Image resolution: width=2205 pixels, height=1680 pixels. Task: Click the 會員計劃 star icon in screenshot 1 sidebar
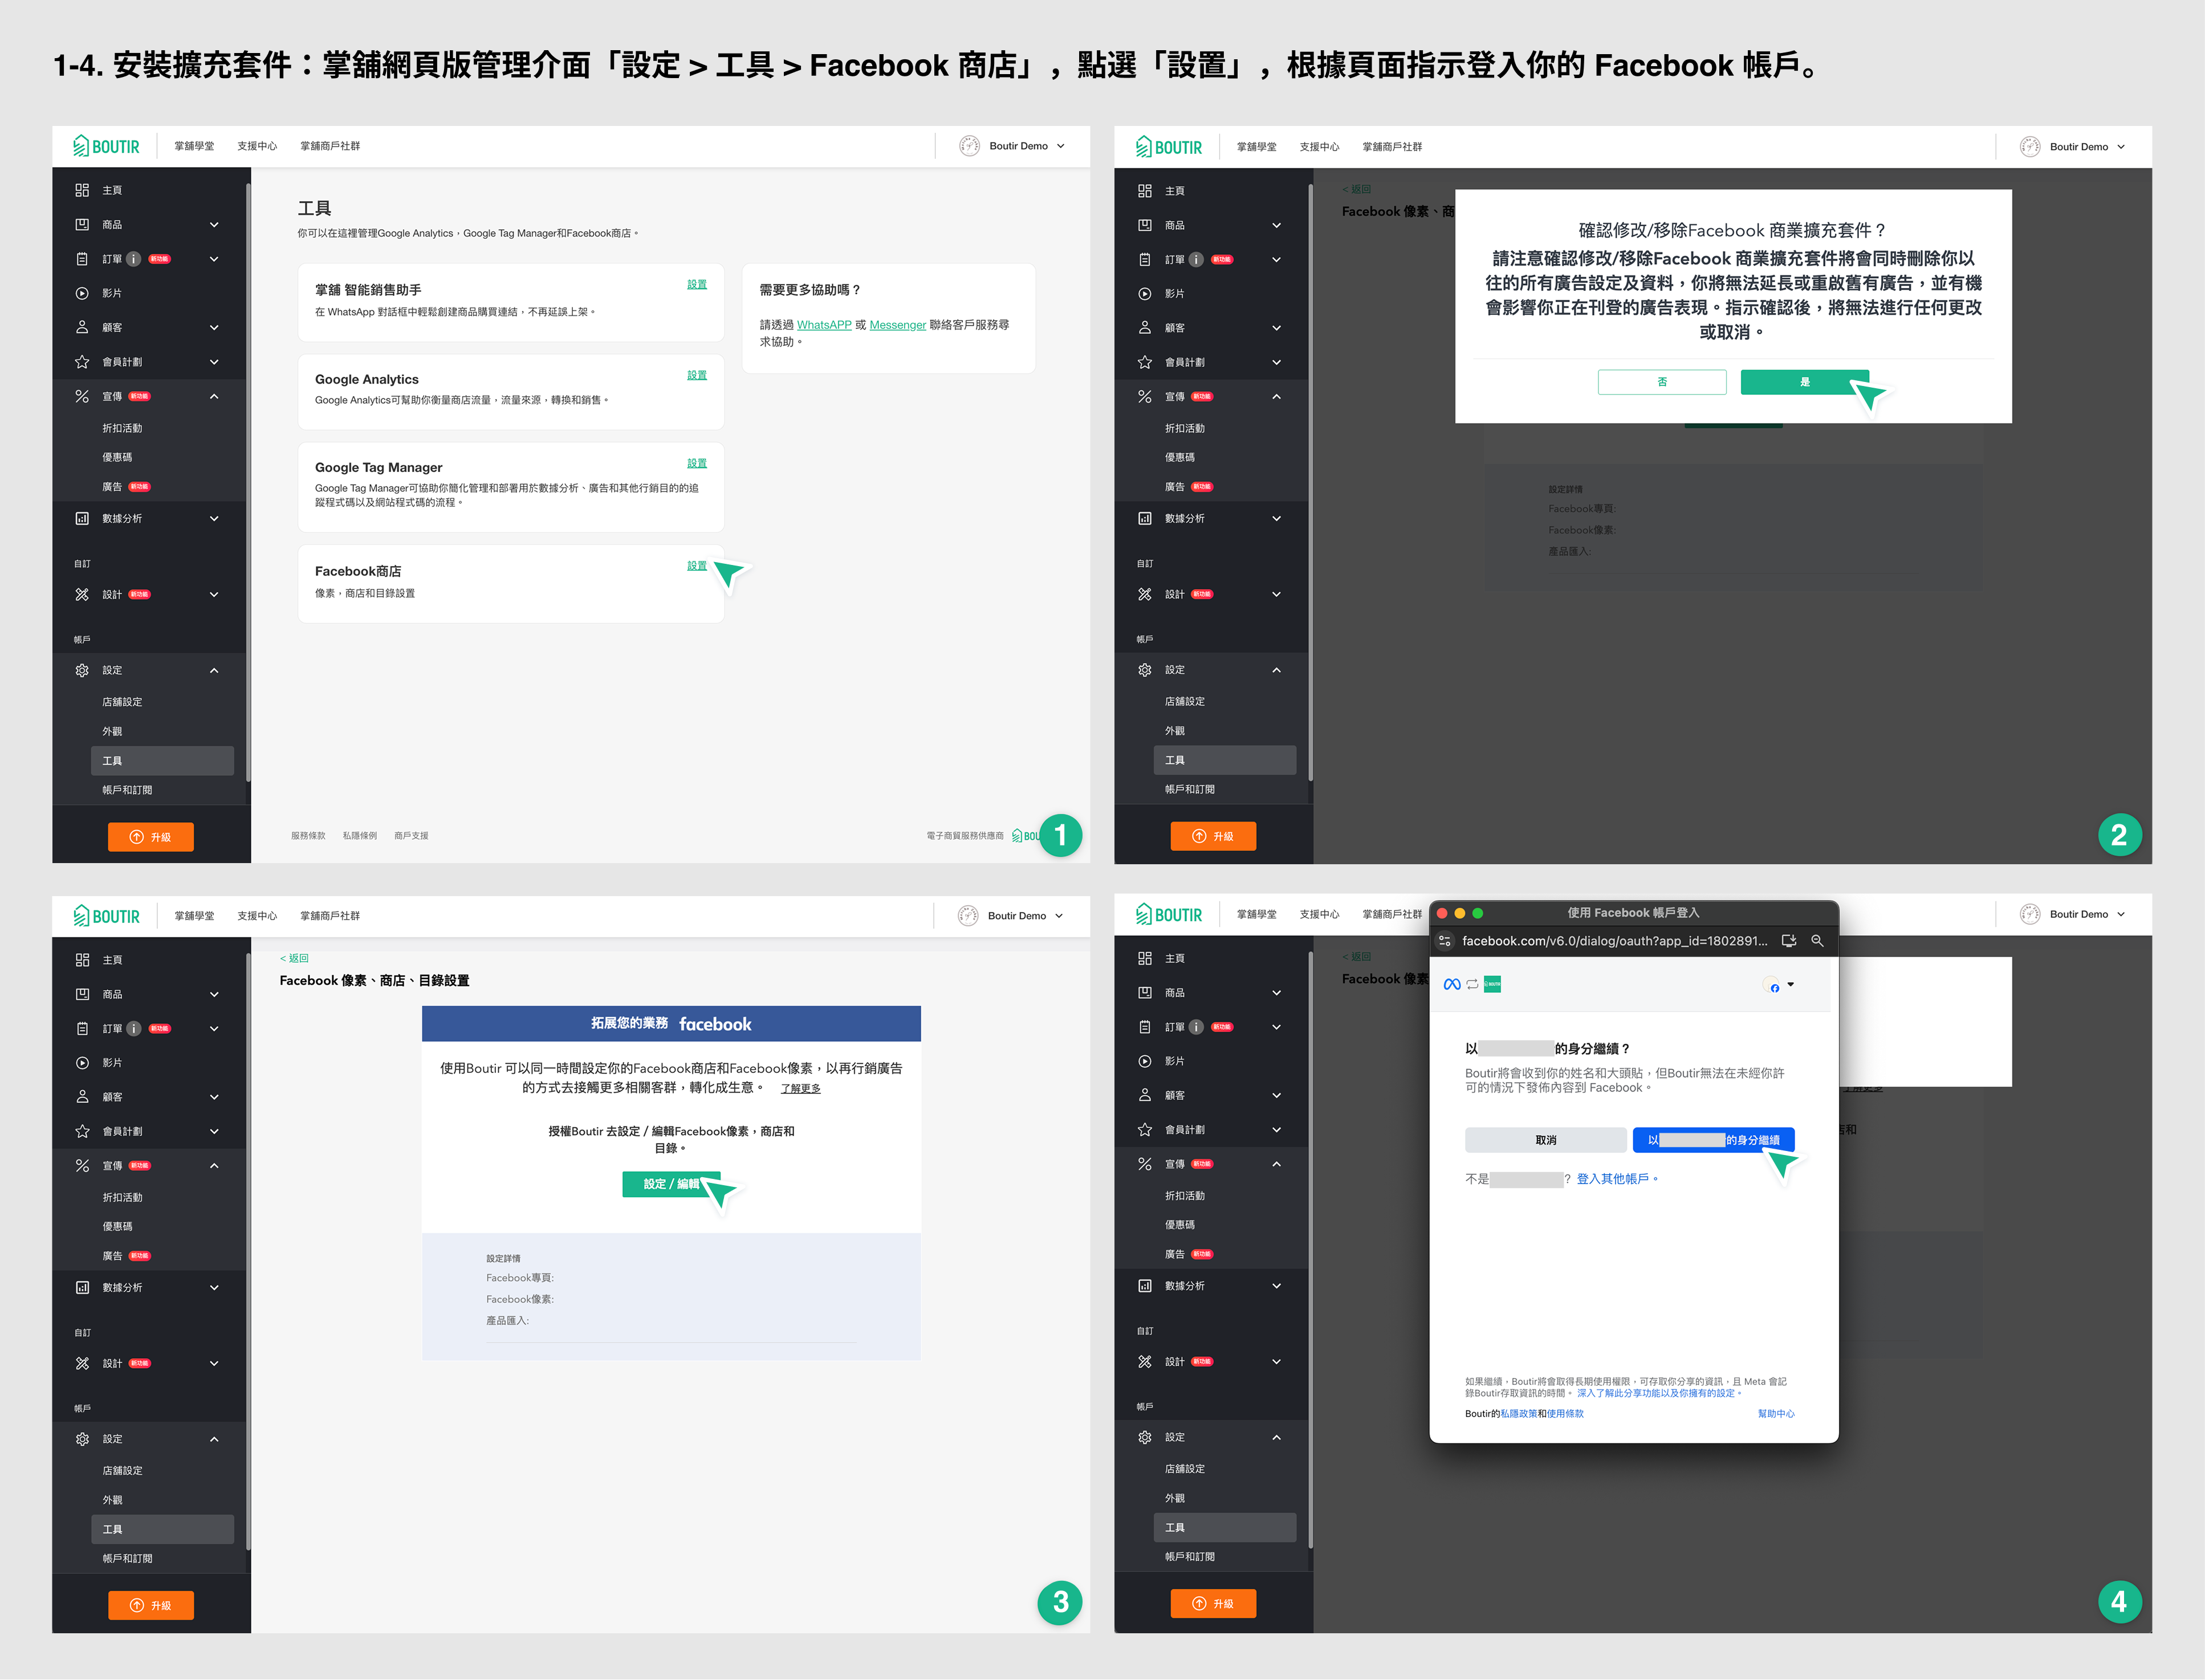pos(82,362)
